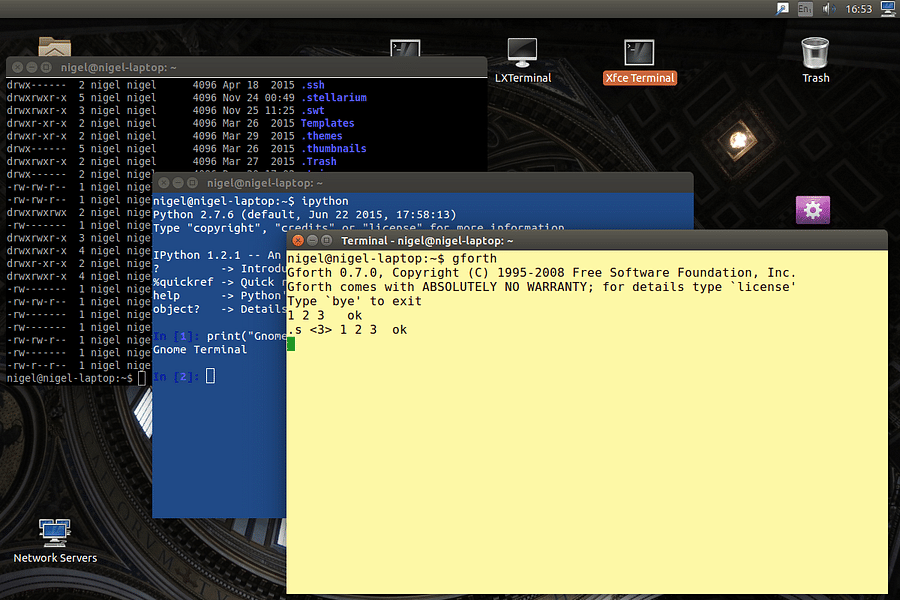Image resolution: width=900 pixels, height=600 pixels.
Task: Click the monitor icon at panel's right edge
Action: (x=886, y=9)
